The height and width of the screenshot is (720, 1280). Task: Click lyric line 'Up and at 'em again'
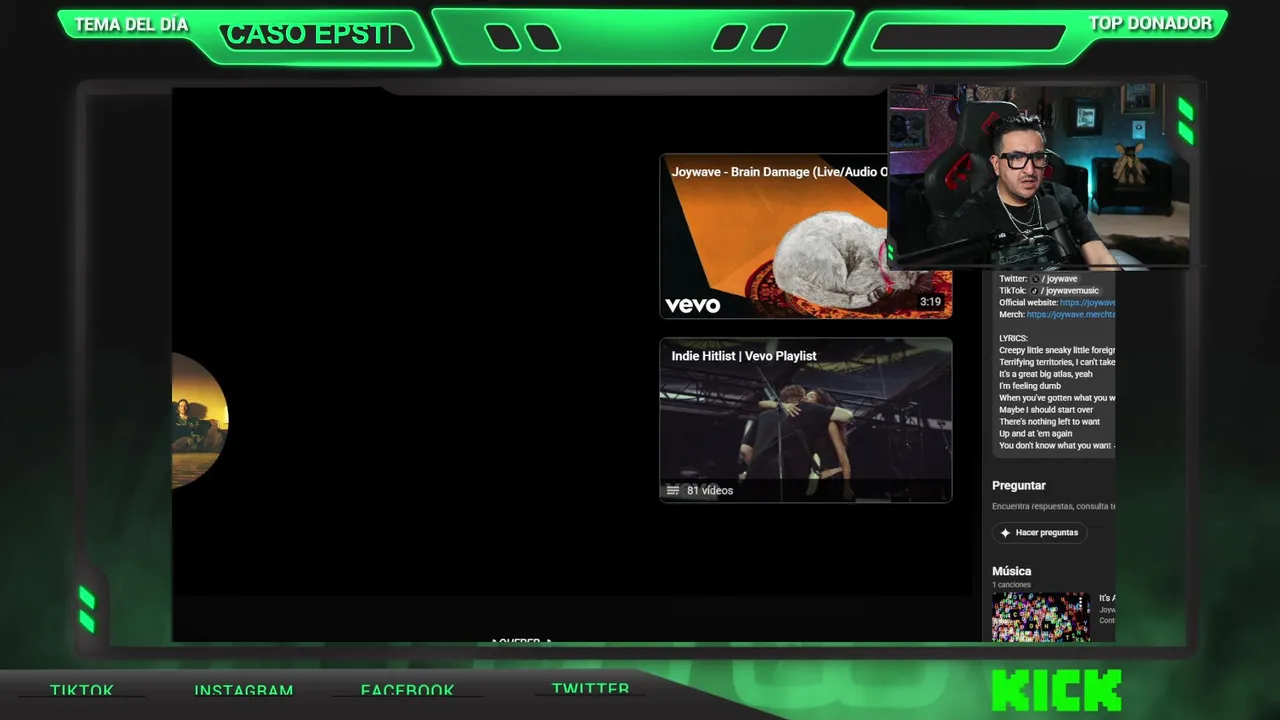1035,434
